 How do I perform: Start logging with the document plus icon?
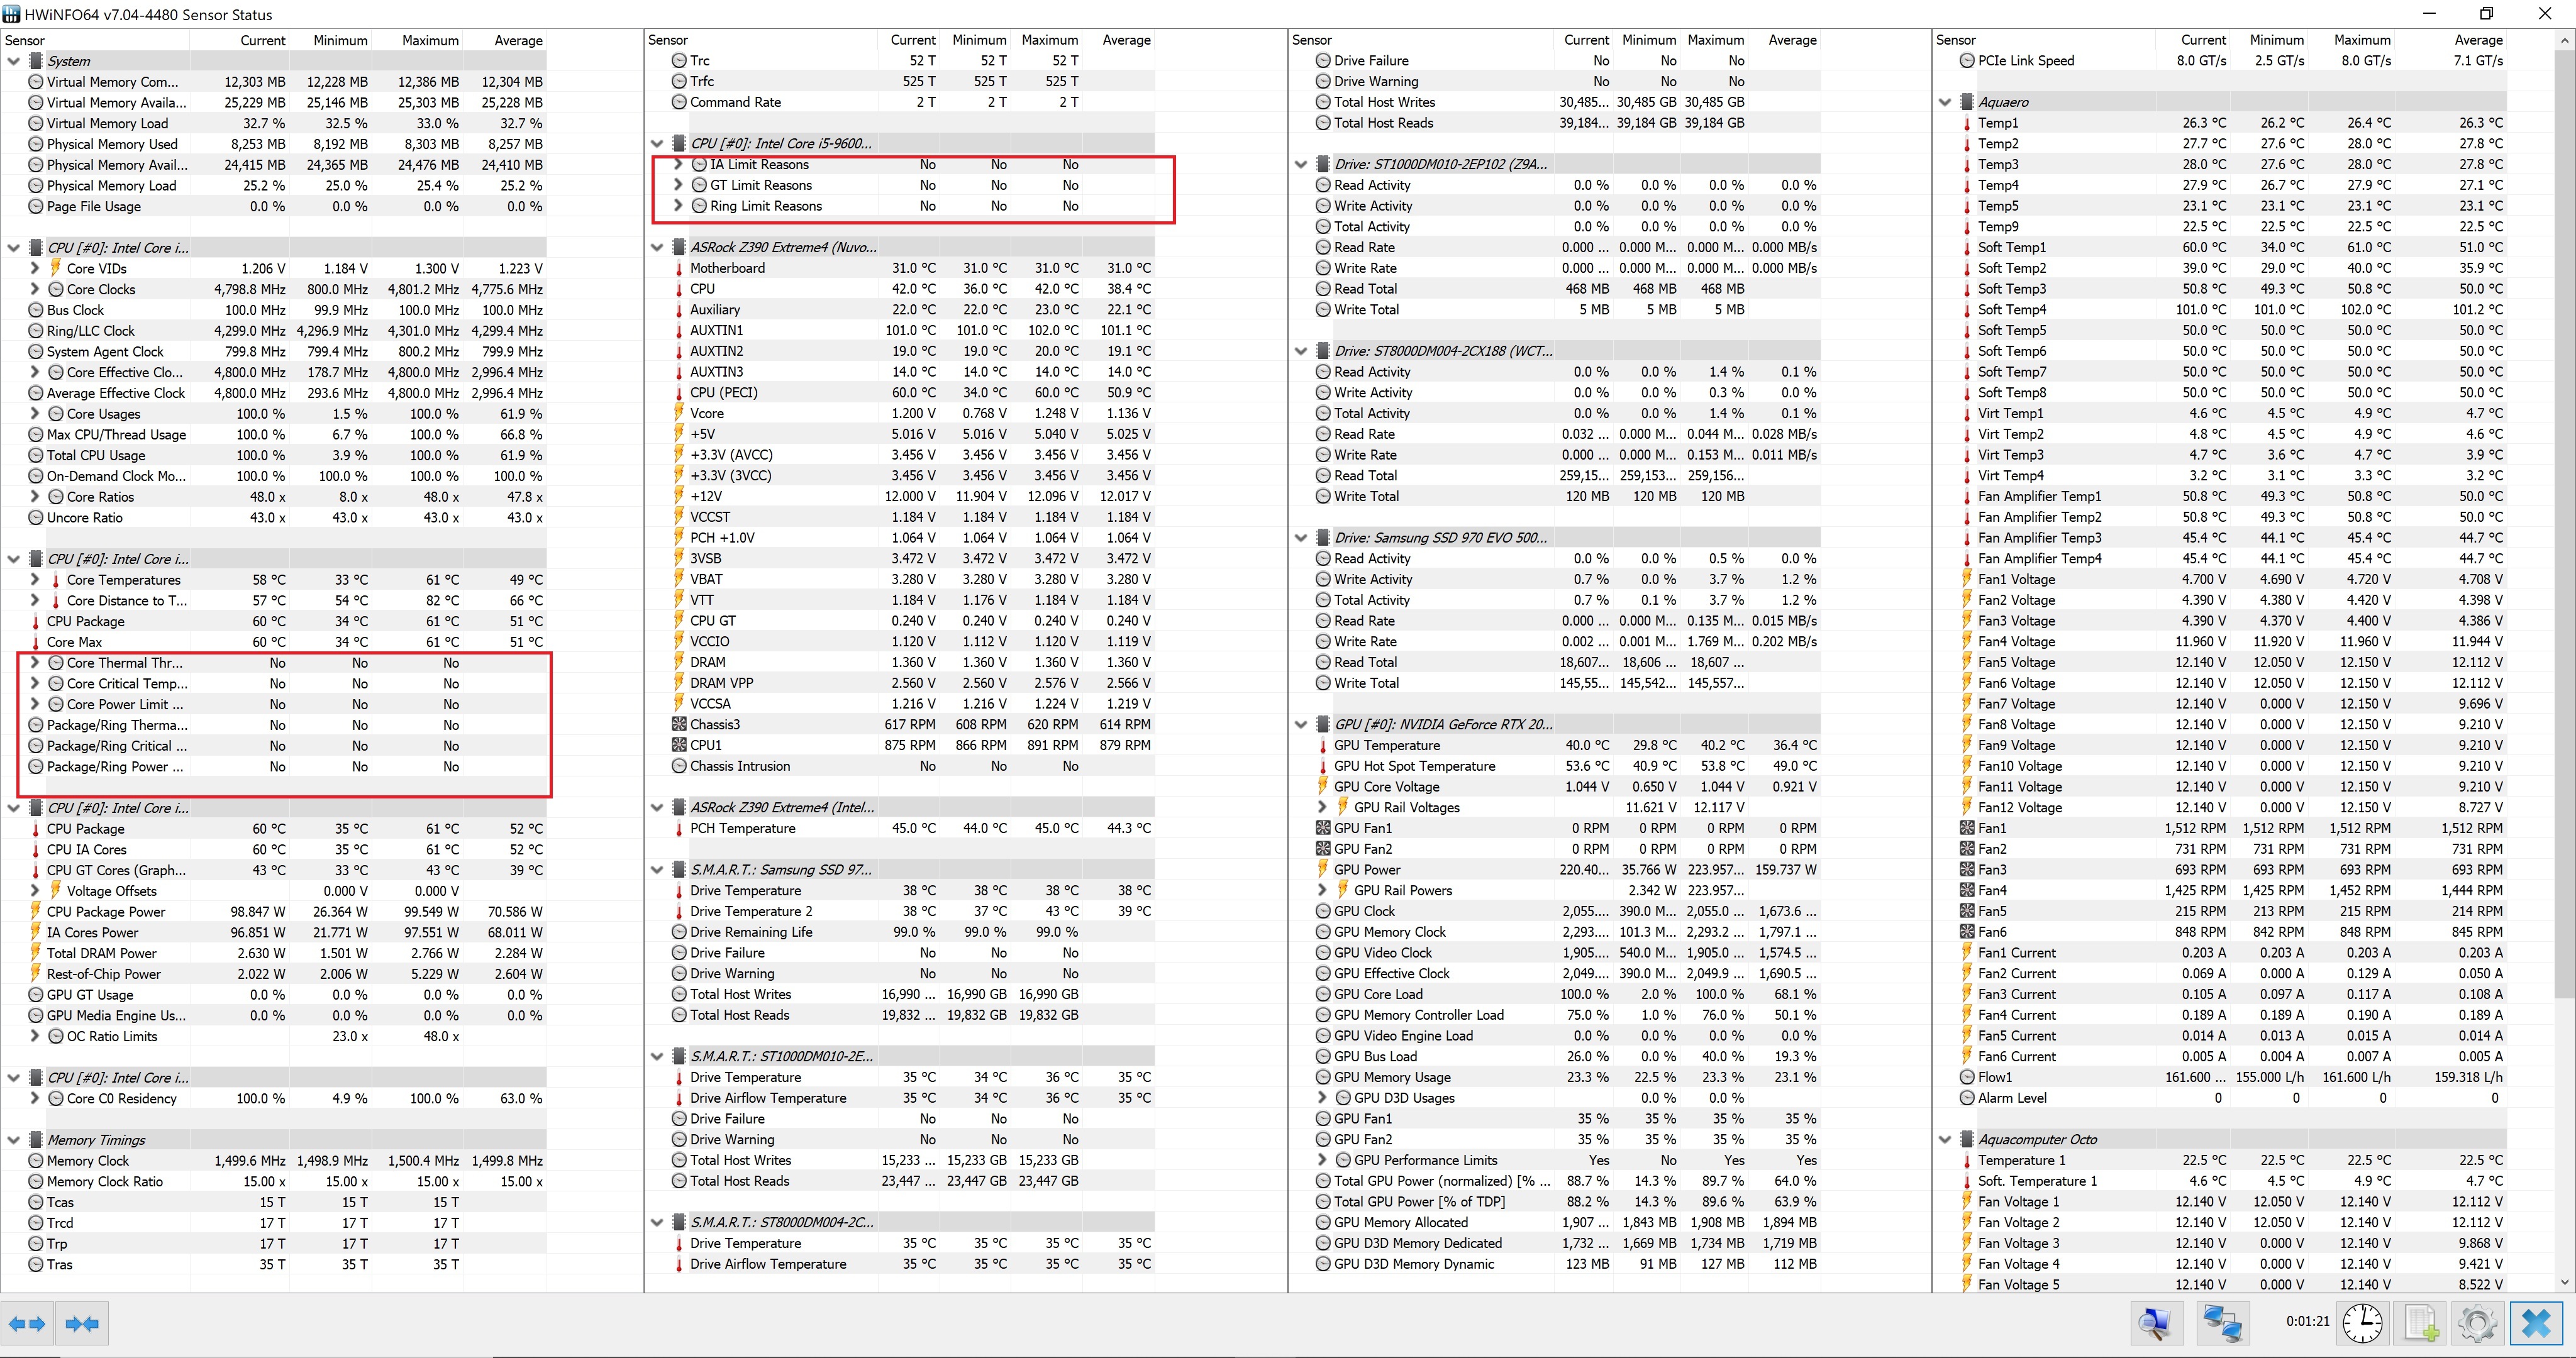point(2421,1324)
